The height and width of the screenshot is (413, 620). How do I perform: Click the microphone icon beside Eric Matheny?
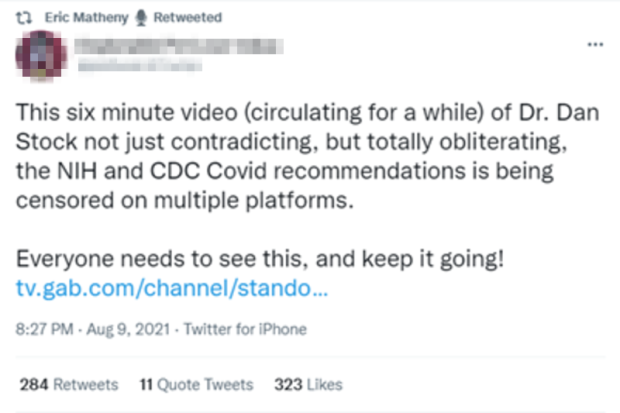point(142,17)
